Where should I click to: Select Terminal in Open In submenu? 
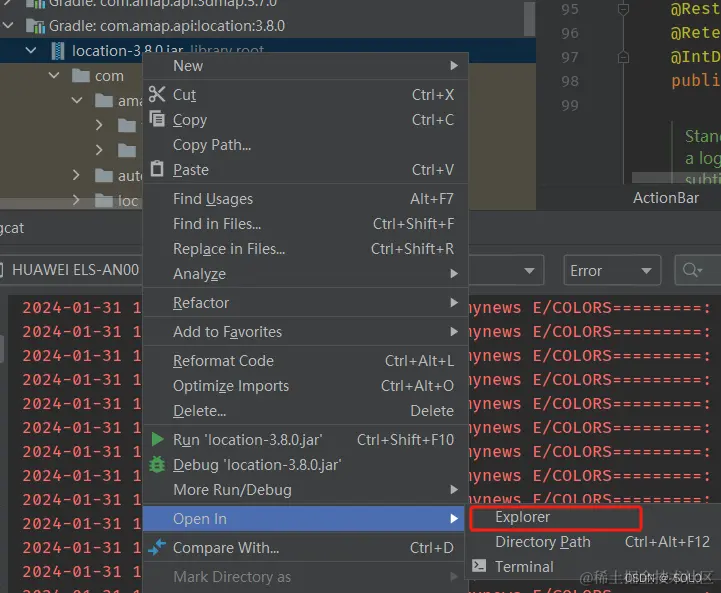594,566
